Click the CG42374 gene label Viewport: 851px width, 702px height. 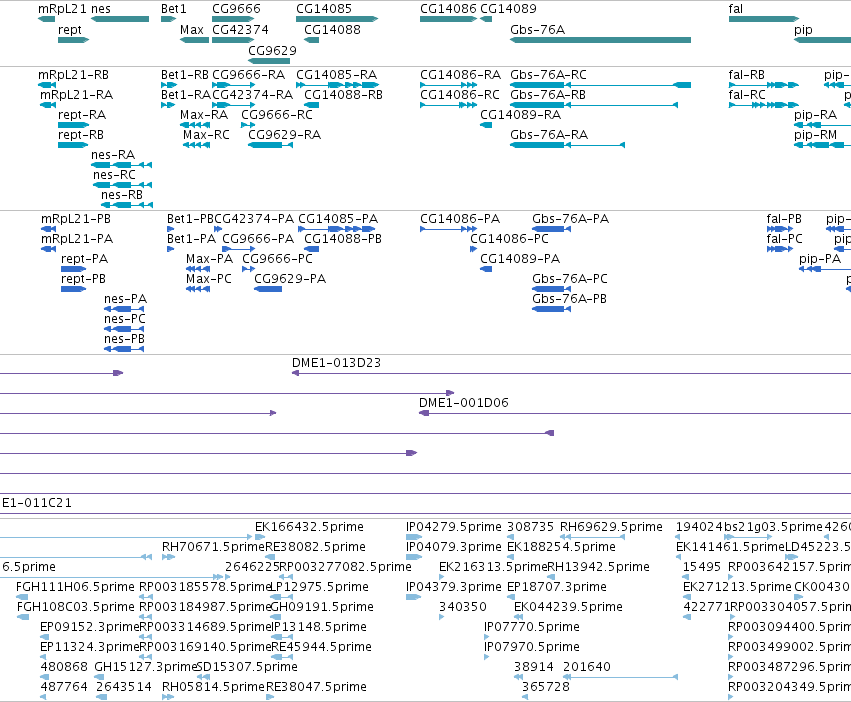pos(240,30)
